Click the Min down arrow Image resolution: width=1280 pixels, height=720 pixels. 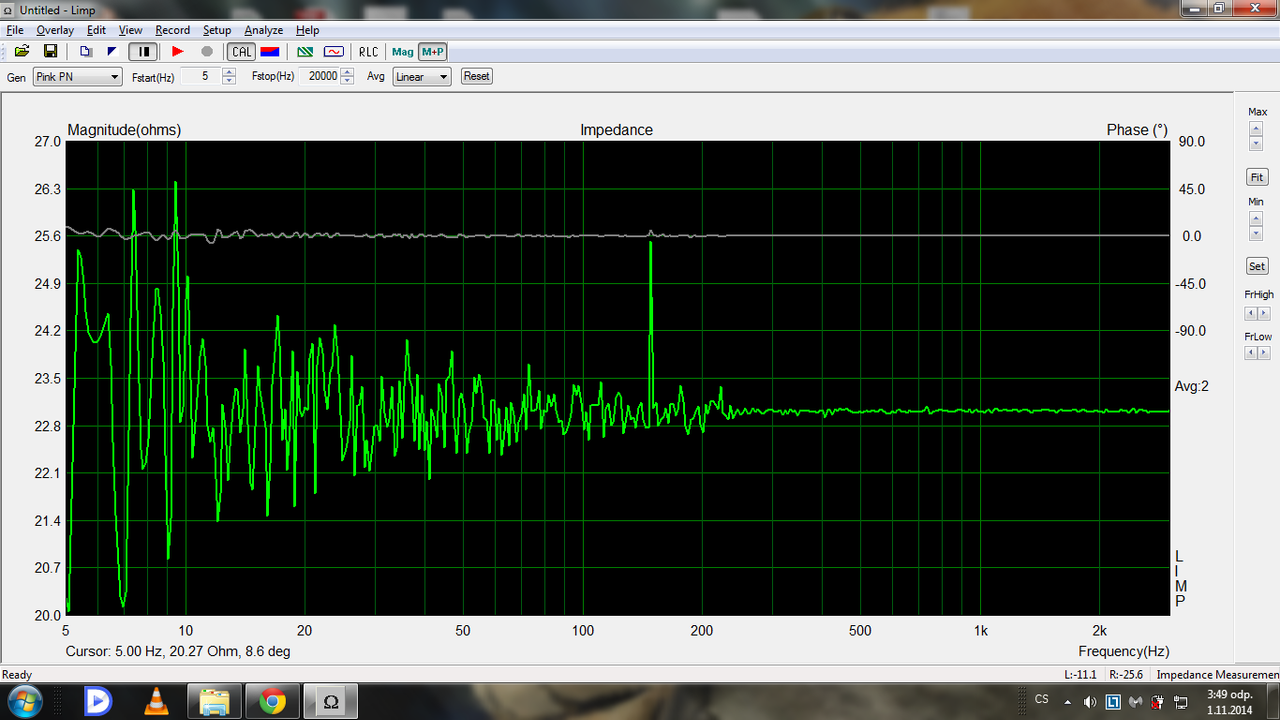tap(1257, 233)
